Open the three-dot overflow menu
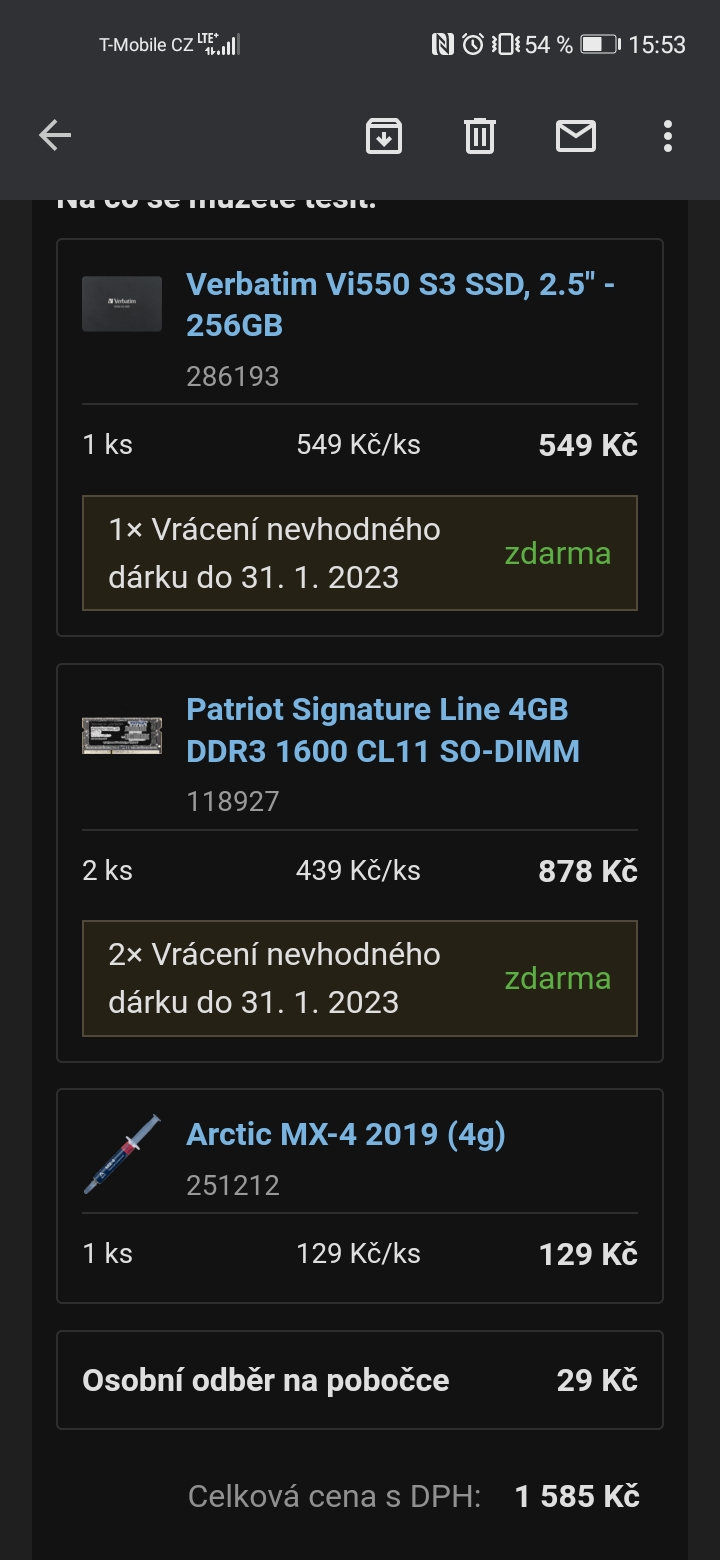This screenshot has height=1560, width=720. click(667, 135)
